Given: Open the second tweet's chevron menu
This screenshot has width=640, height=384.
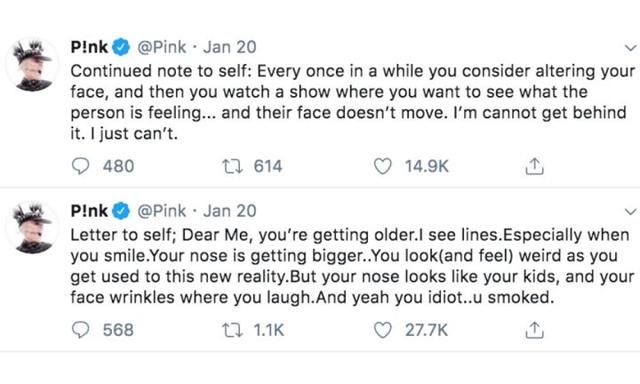Looking at the screenshot, I should [x=631, y=212].
